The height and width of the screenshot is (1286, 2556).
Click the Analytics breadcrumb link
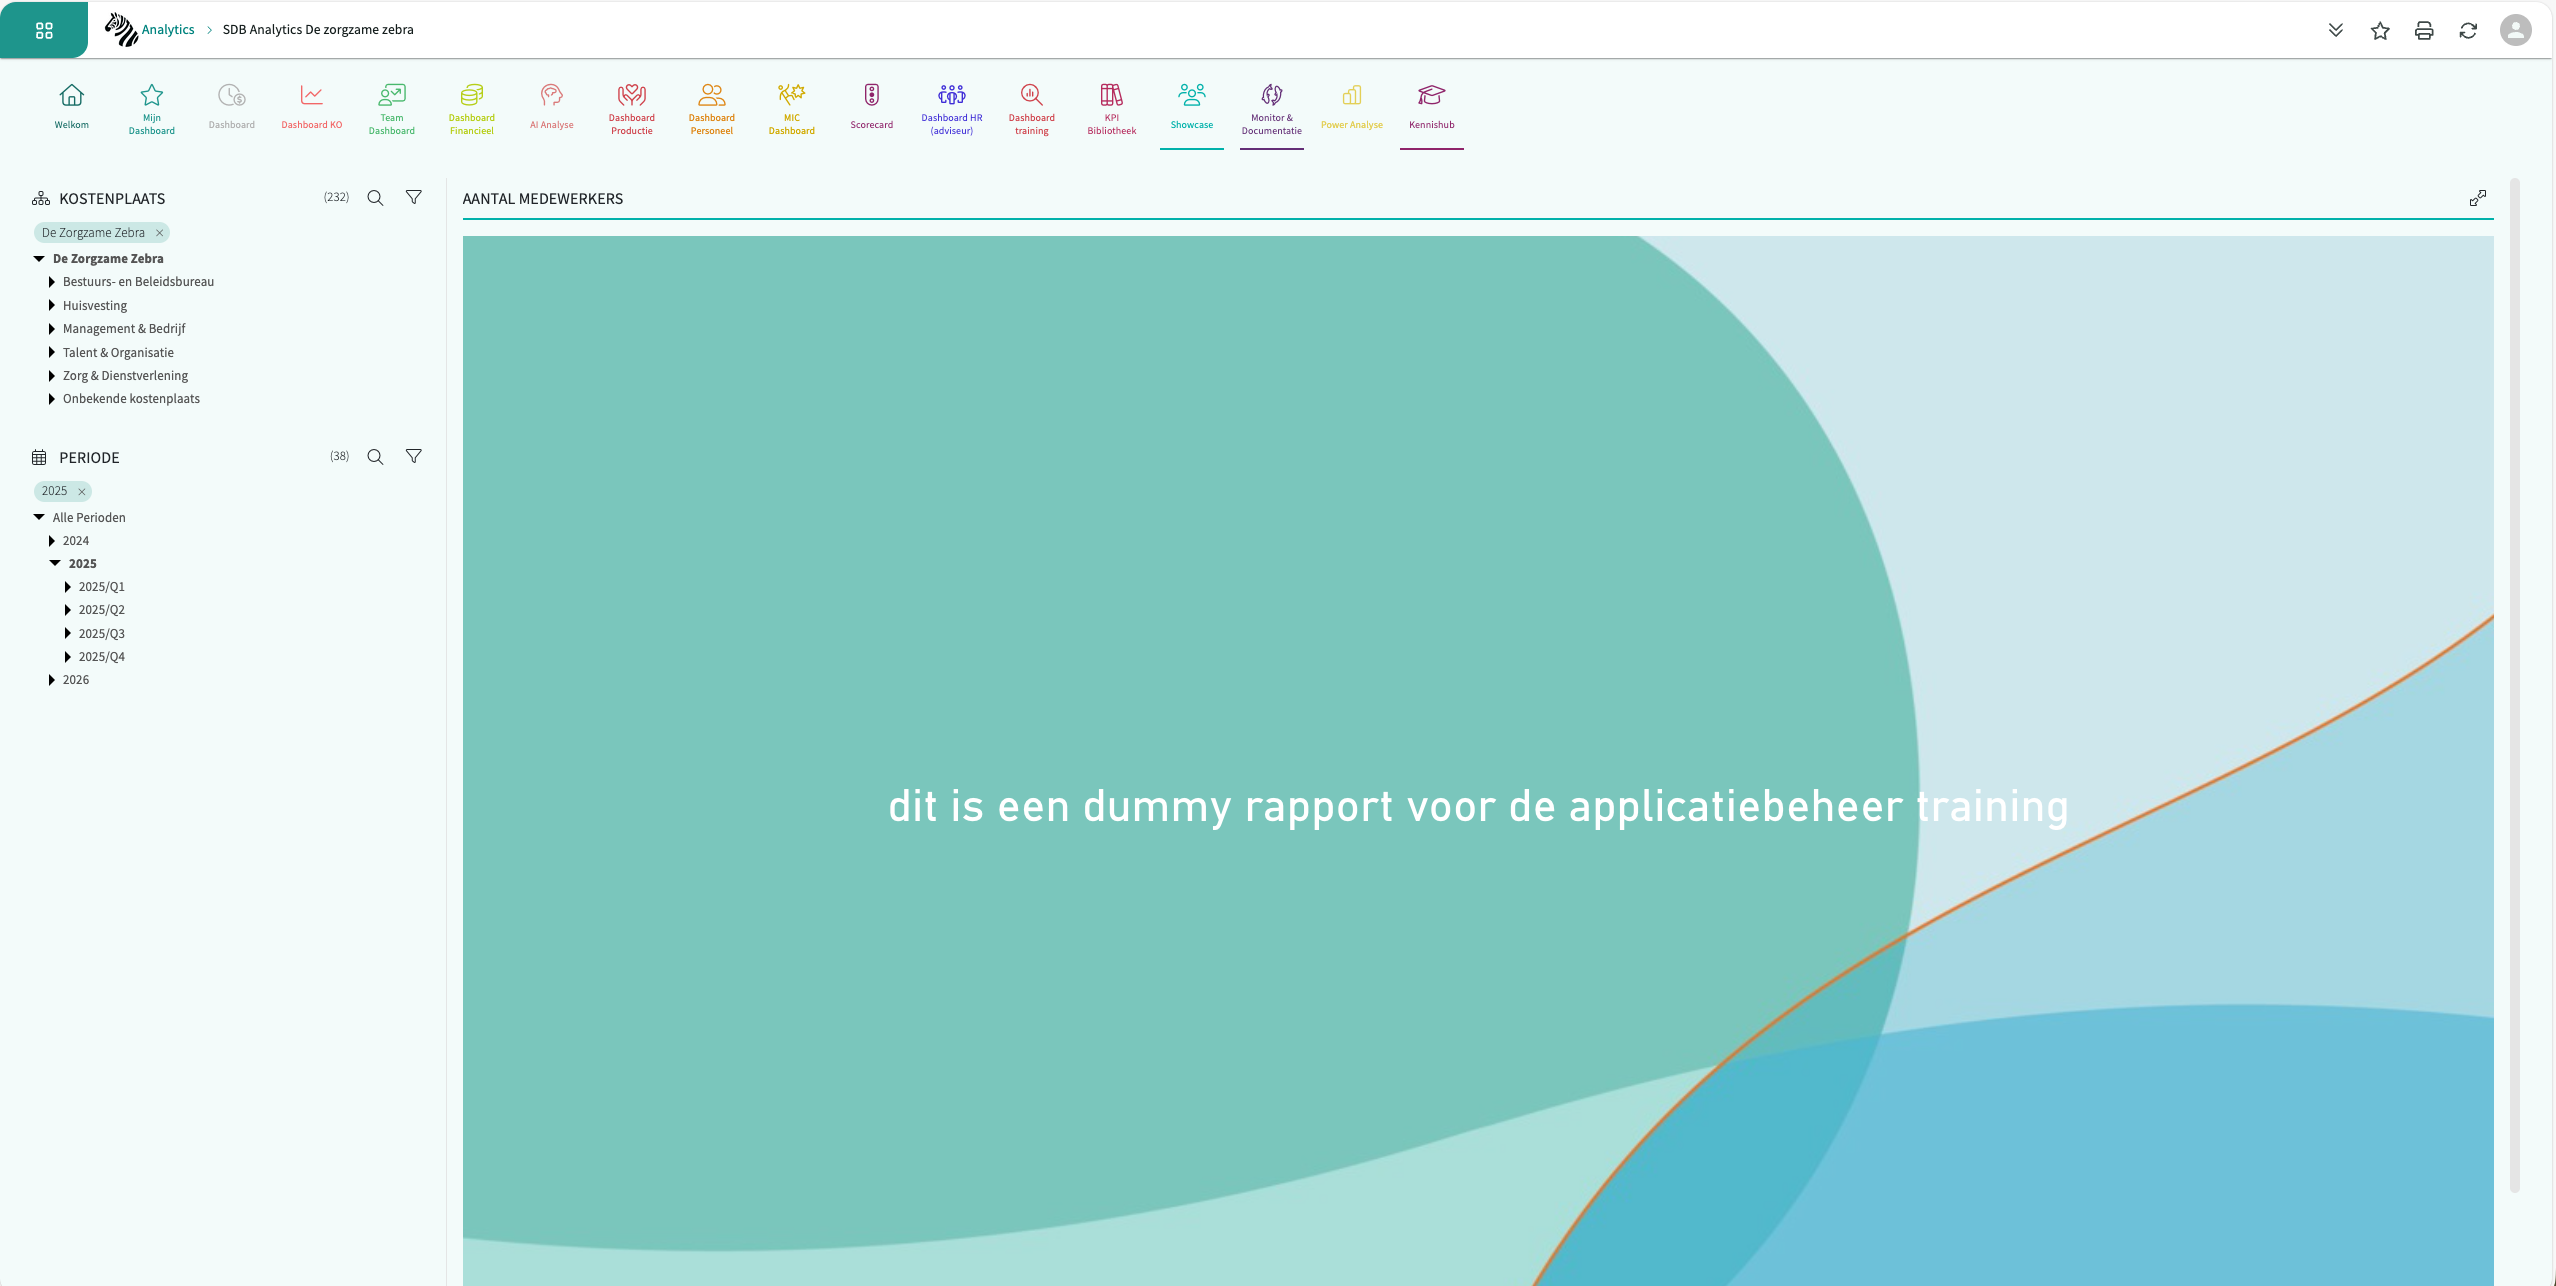[x=167, y=30]
